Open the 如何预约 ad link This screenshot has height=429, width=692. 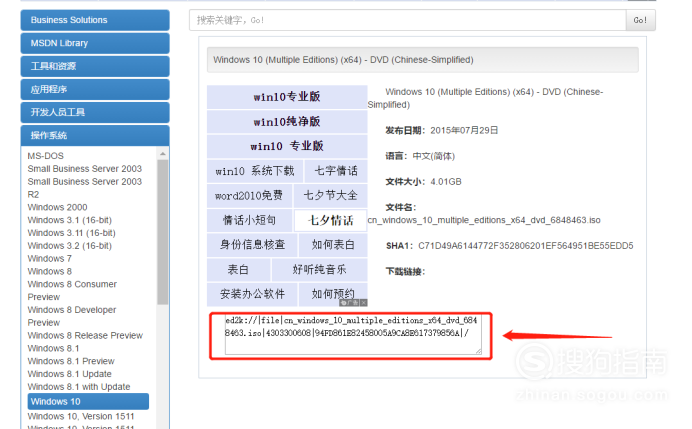coord(333,294)
